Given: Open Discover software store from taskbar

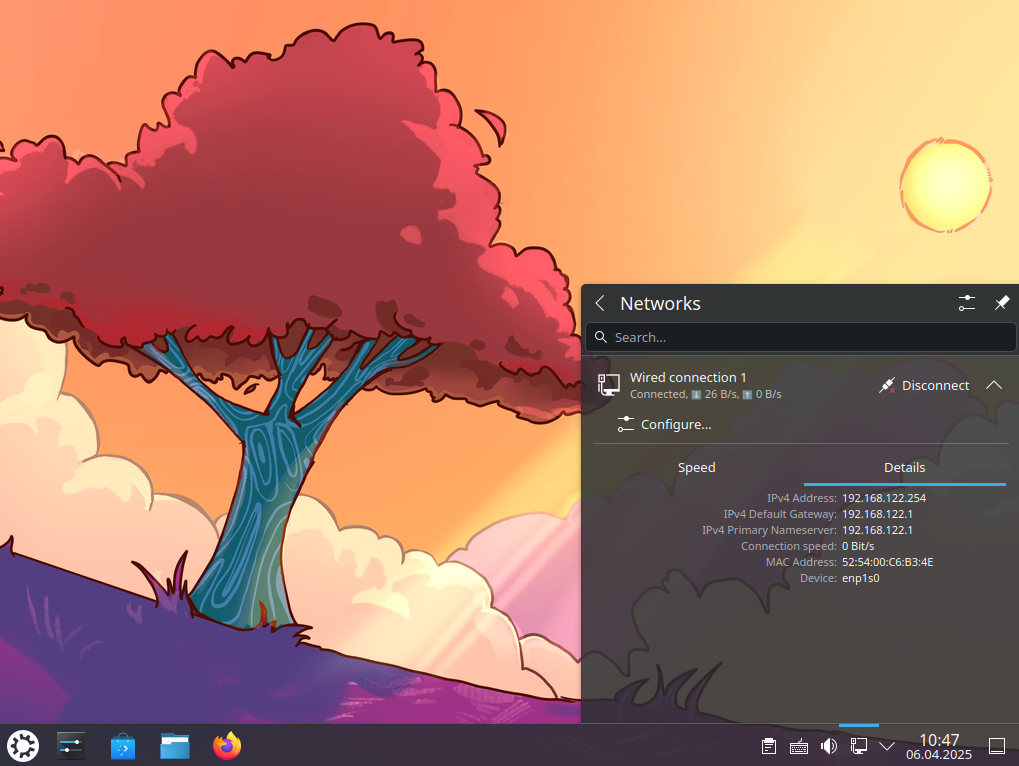Looking at the screenshot, I should (x=123, y=745).
